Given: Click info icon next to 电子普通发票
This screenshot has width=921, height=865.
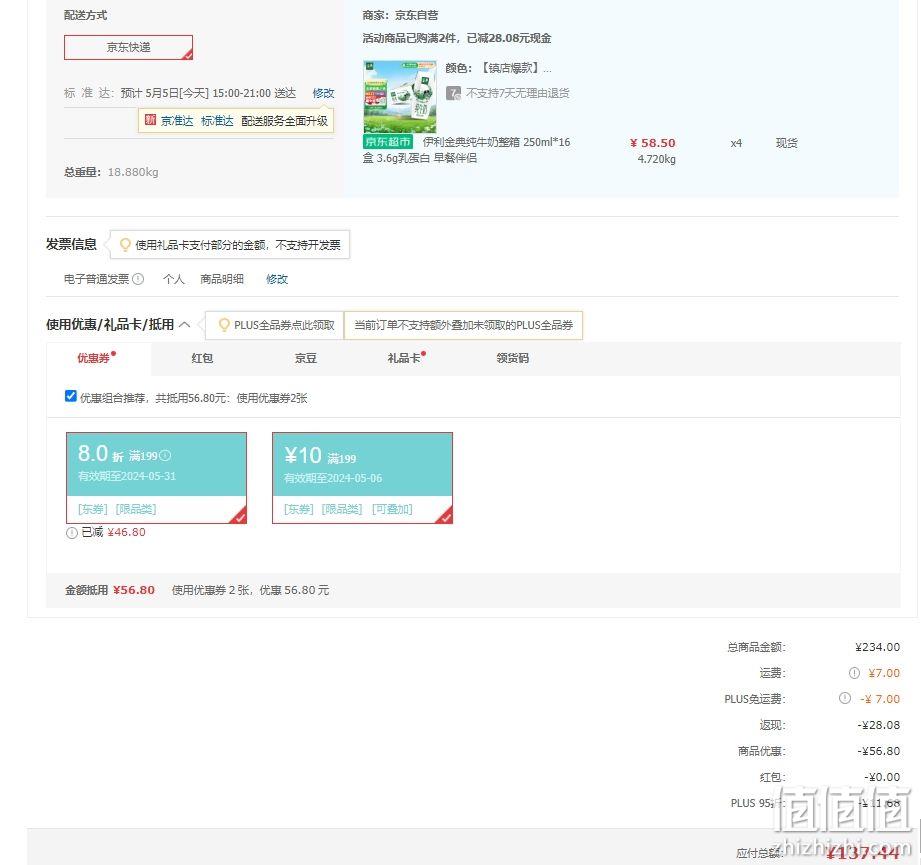Looking at the screenshot, I should tap(138, 279).
